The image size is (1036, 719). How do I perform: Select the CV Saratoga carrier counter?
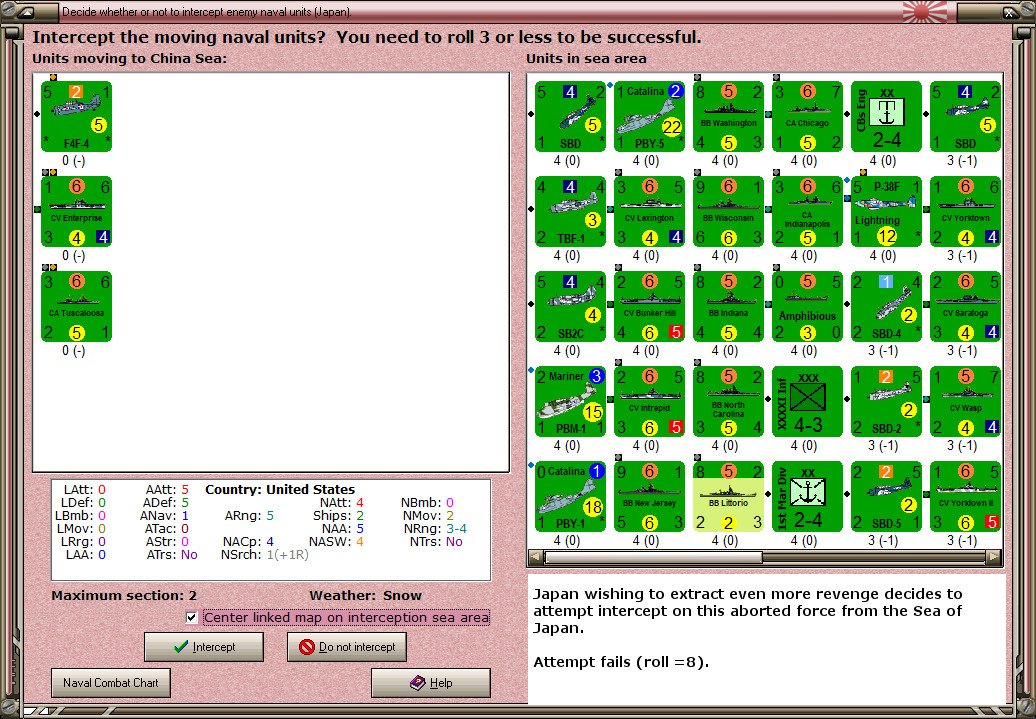point(965,307)
